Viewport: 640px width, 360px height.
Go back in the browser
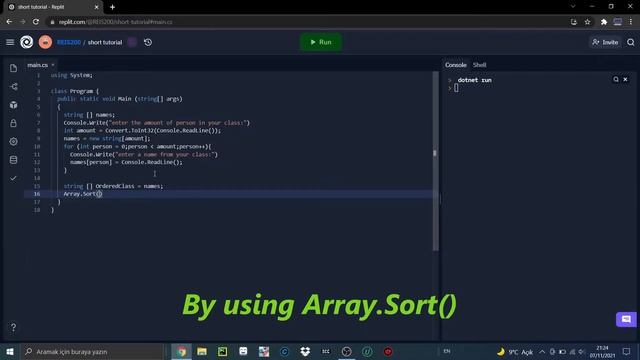[9, 22]
